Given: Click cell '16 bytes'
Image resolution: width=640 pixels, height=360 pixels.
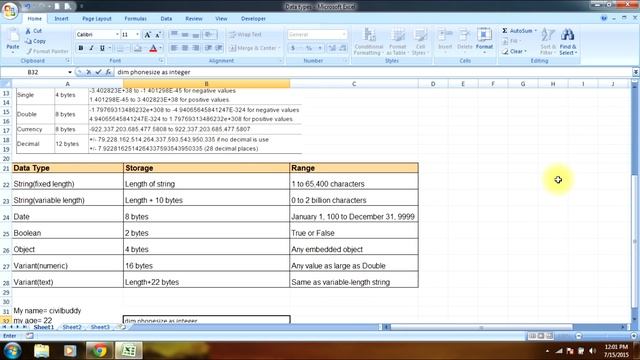Looking at the screenshot, I should (x=206, y=264).
